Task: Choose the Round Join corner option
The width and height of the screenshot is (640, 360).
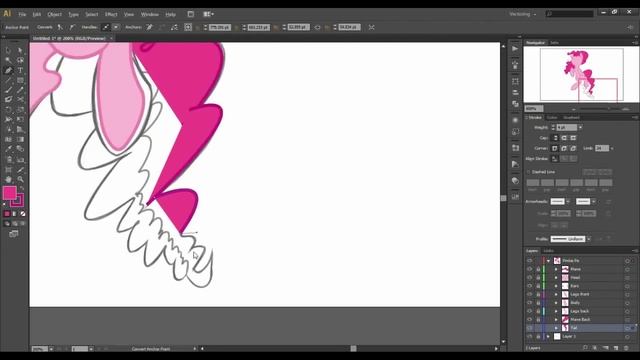Action: [x=564, y=148]
